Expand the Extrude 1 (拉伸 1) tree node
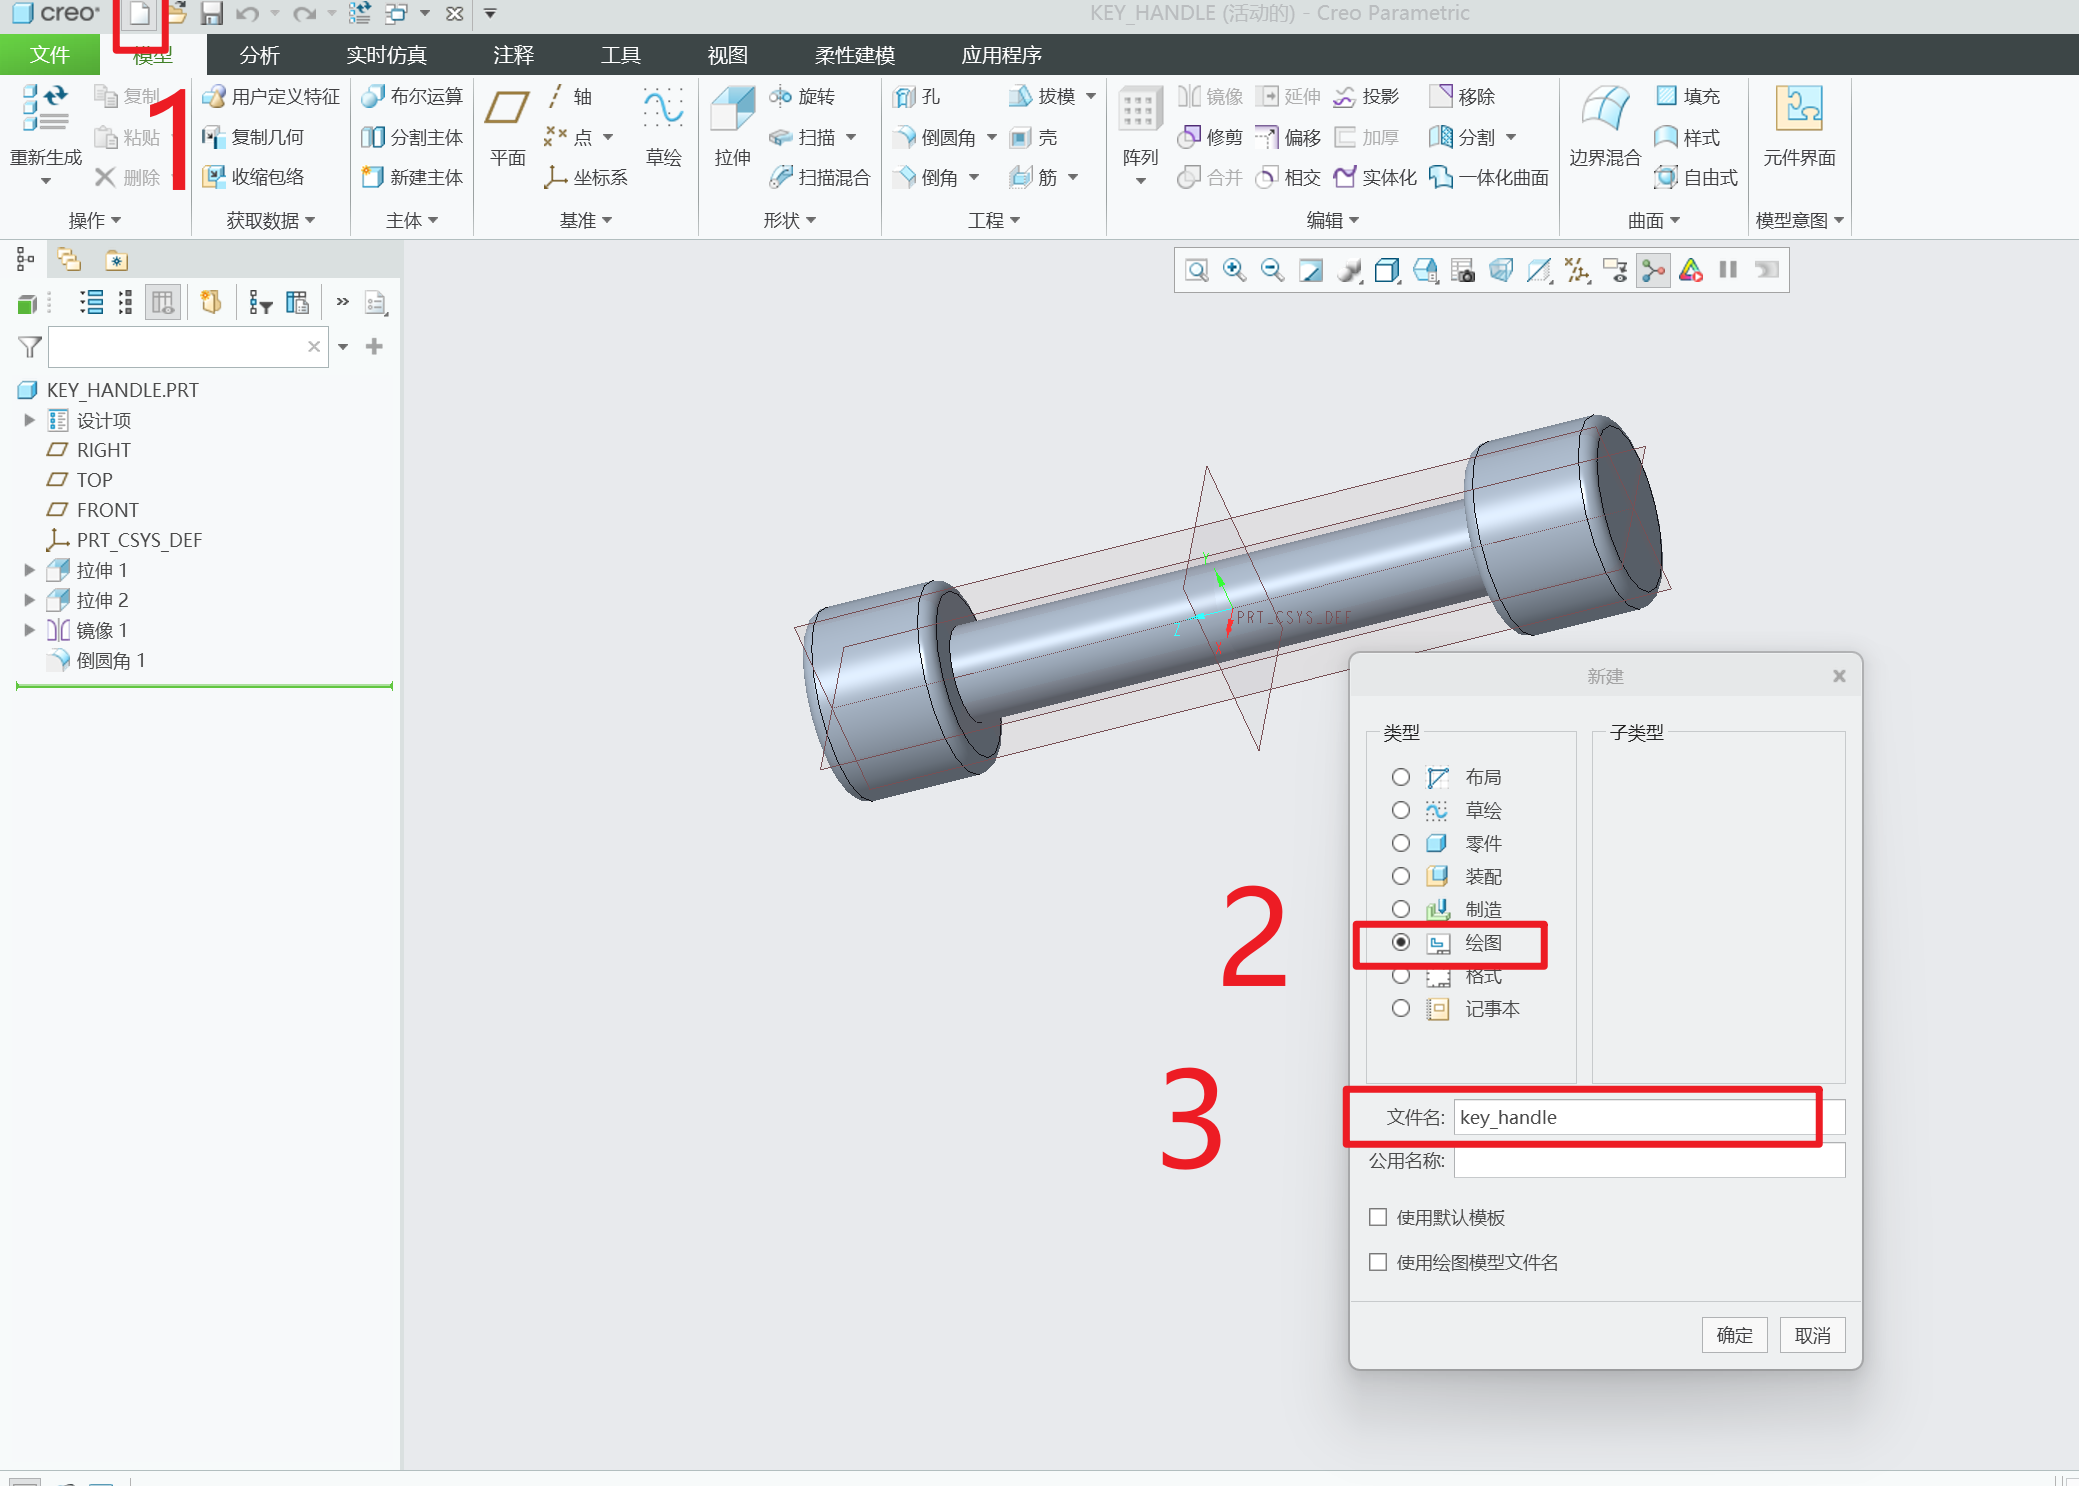Screen dimensions: 2079x1486 (29, 570)
